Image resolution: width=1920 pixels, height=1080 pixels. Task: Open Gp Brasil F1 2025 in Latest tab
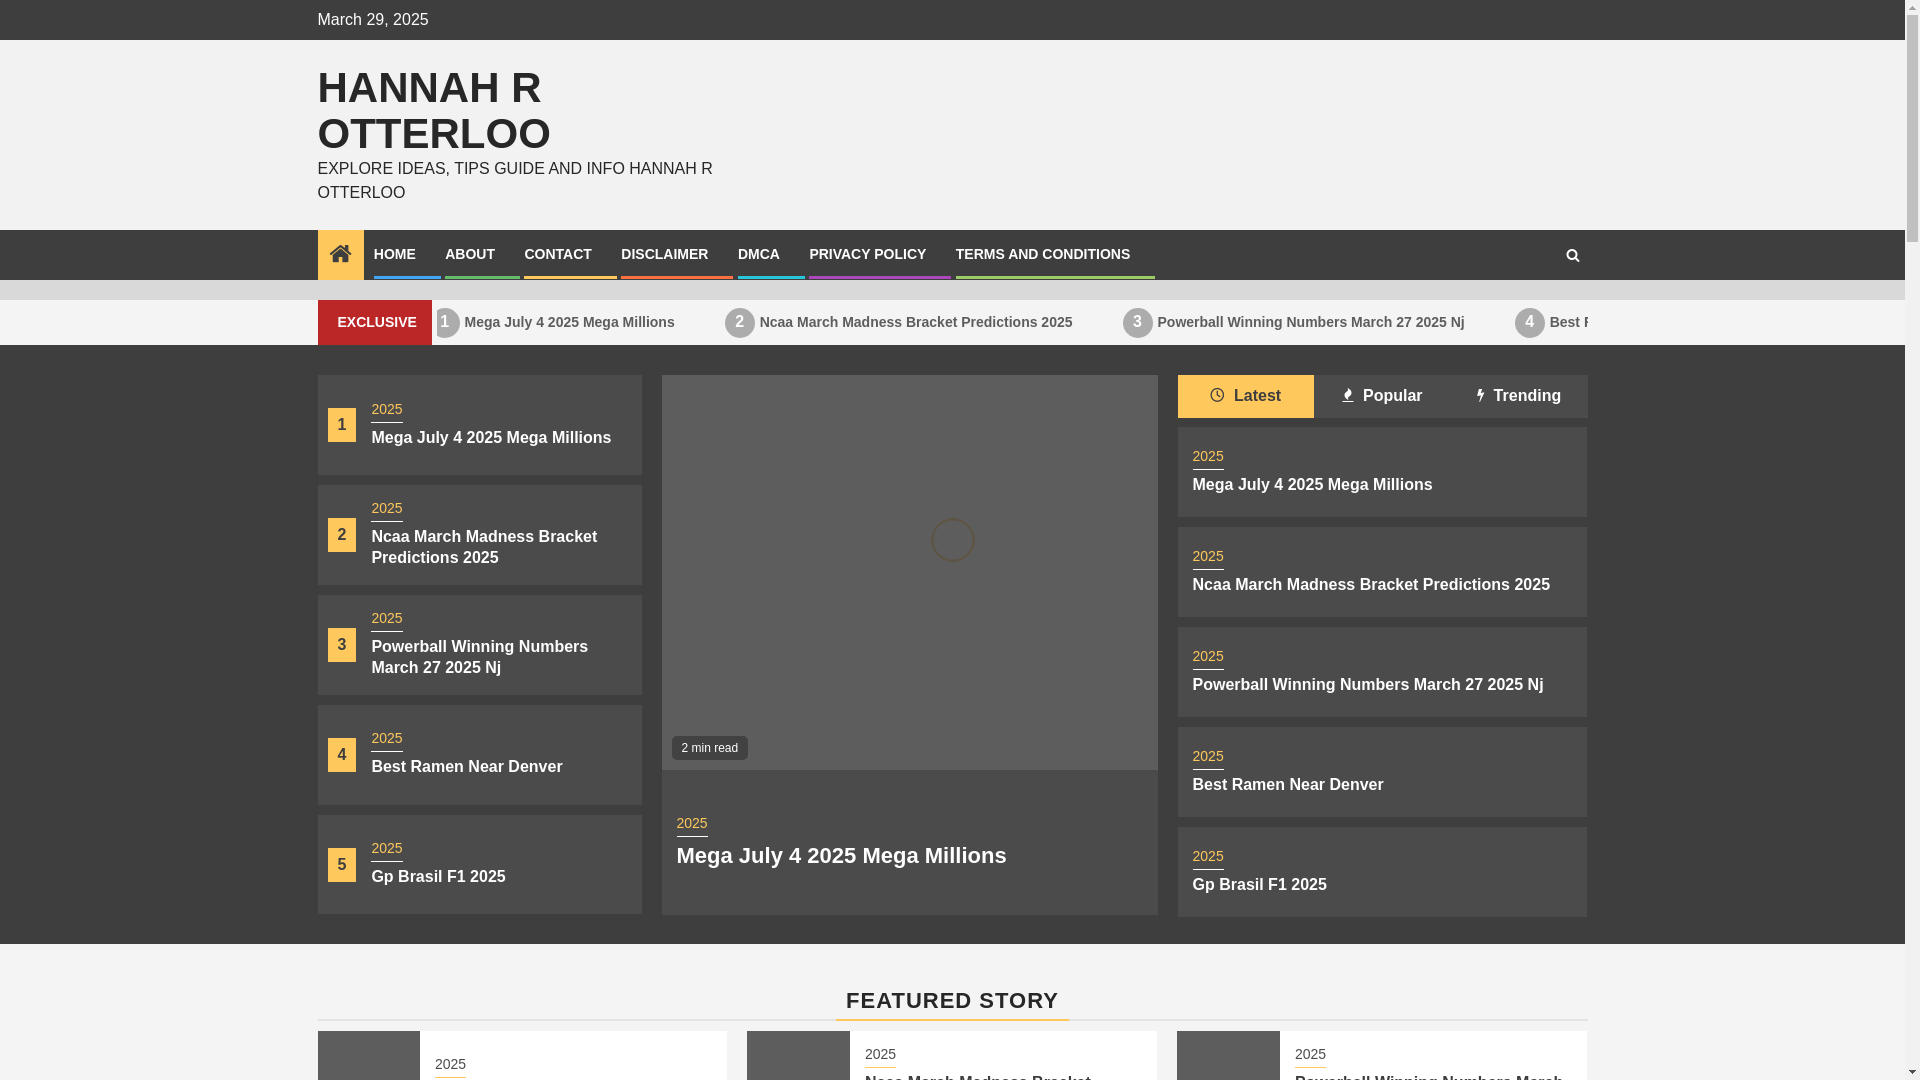(x=1259, y=885)
